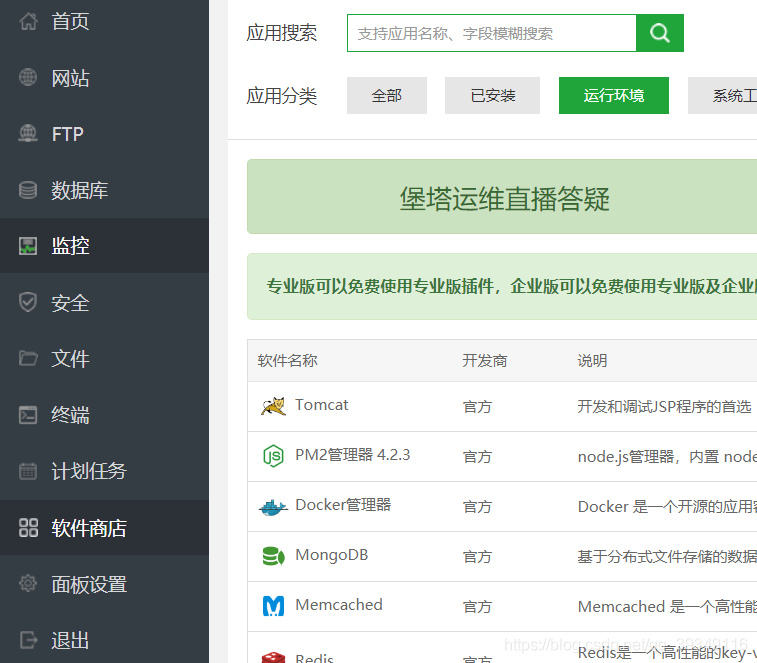Viewport: 757px width, 663px height.
Task: Focus the 应用搜索 input field
Action: 491,33
